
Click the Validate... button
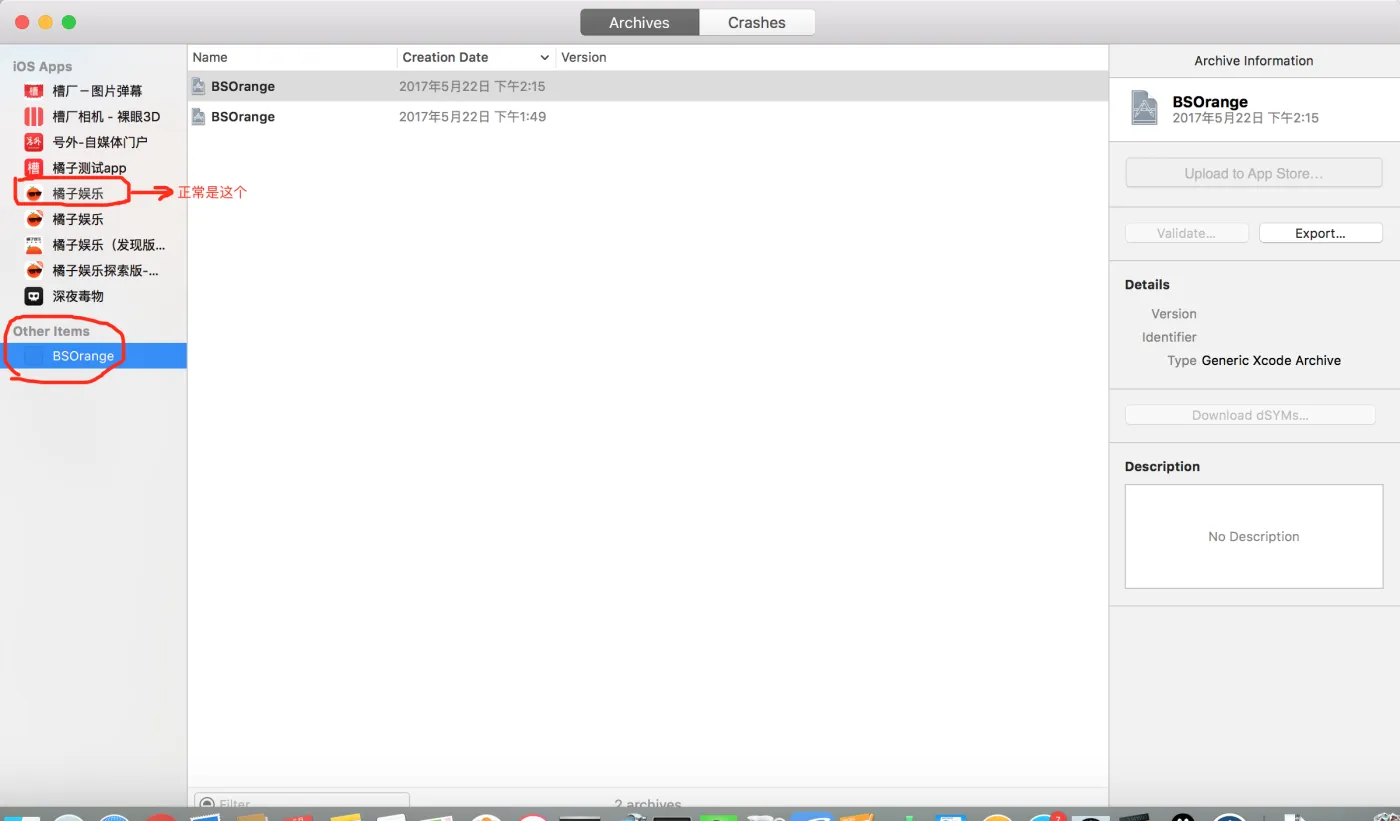(1187, 233)
